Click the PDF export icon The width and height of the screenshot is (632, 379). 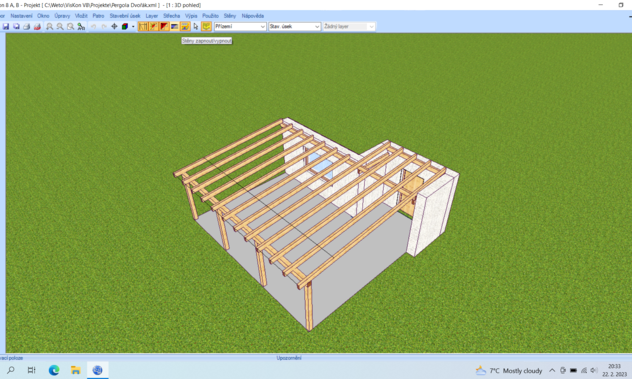(x=37, y=27)
